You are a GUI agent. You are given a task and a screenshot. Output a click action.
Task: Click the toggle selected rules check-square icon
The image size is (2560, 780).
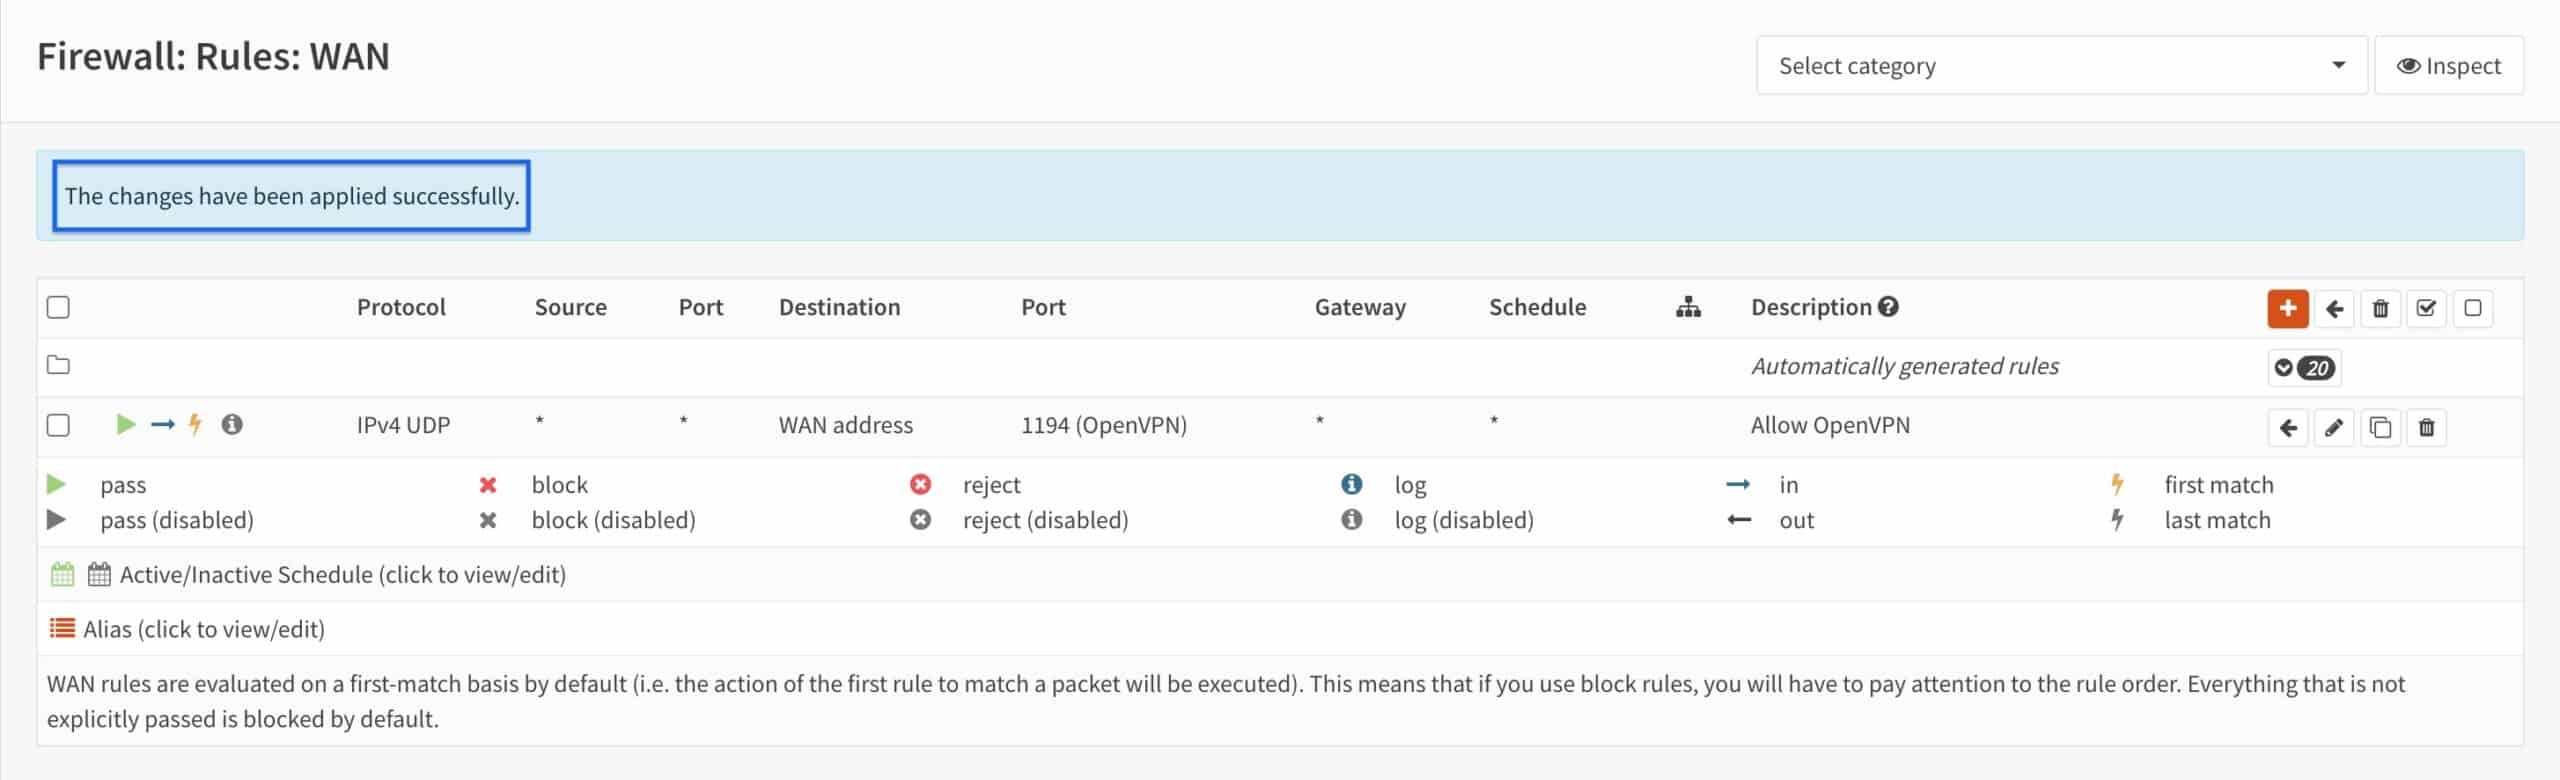[2427, 308]
